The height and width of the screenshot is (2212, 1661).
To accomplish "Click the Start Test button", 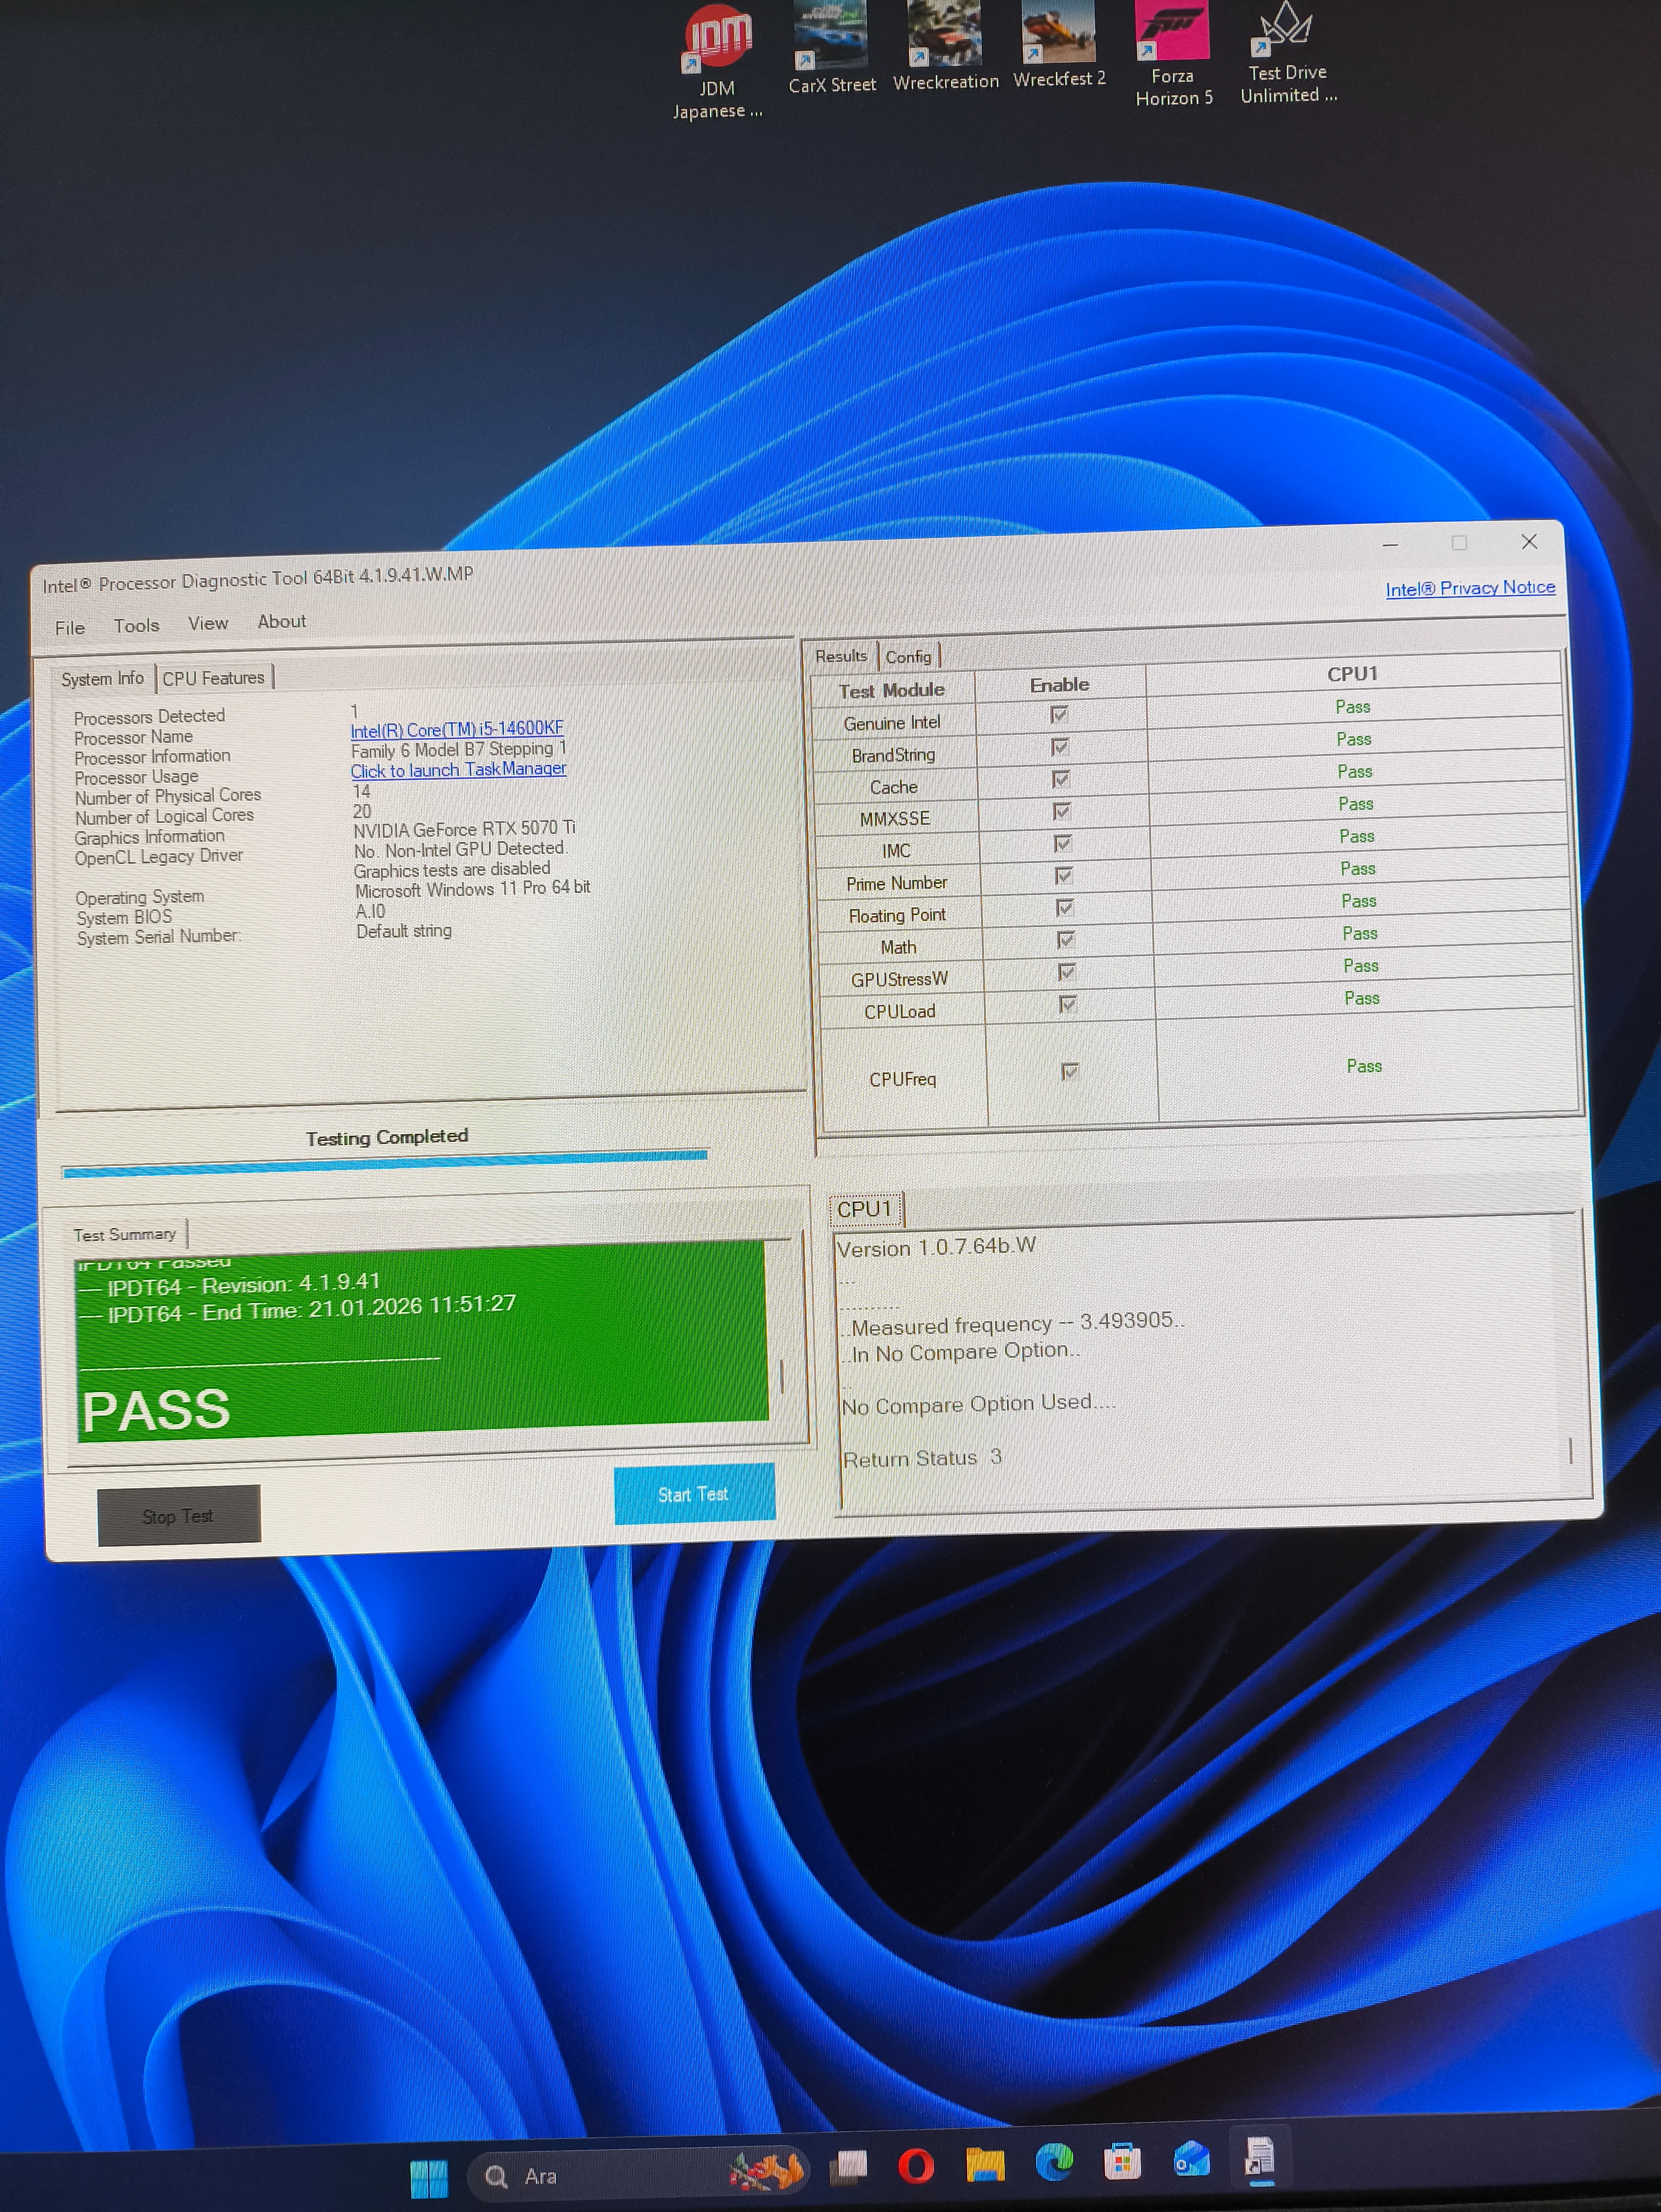I will pos(693,1494).
